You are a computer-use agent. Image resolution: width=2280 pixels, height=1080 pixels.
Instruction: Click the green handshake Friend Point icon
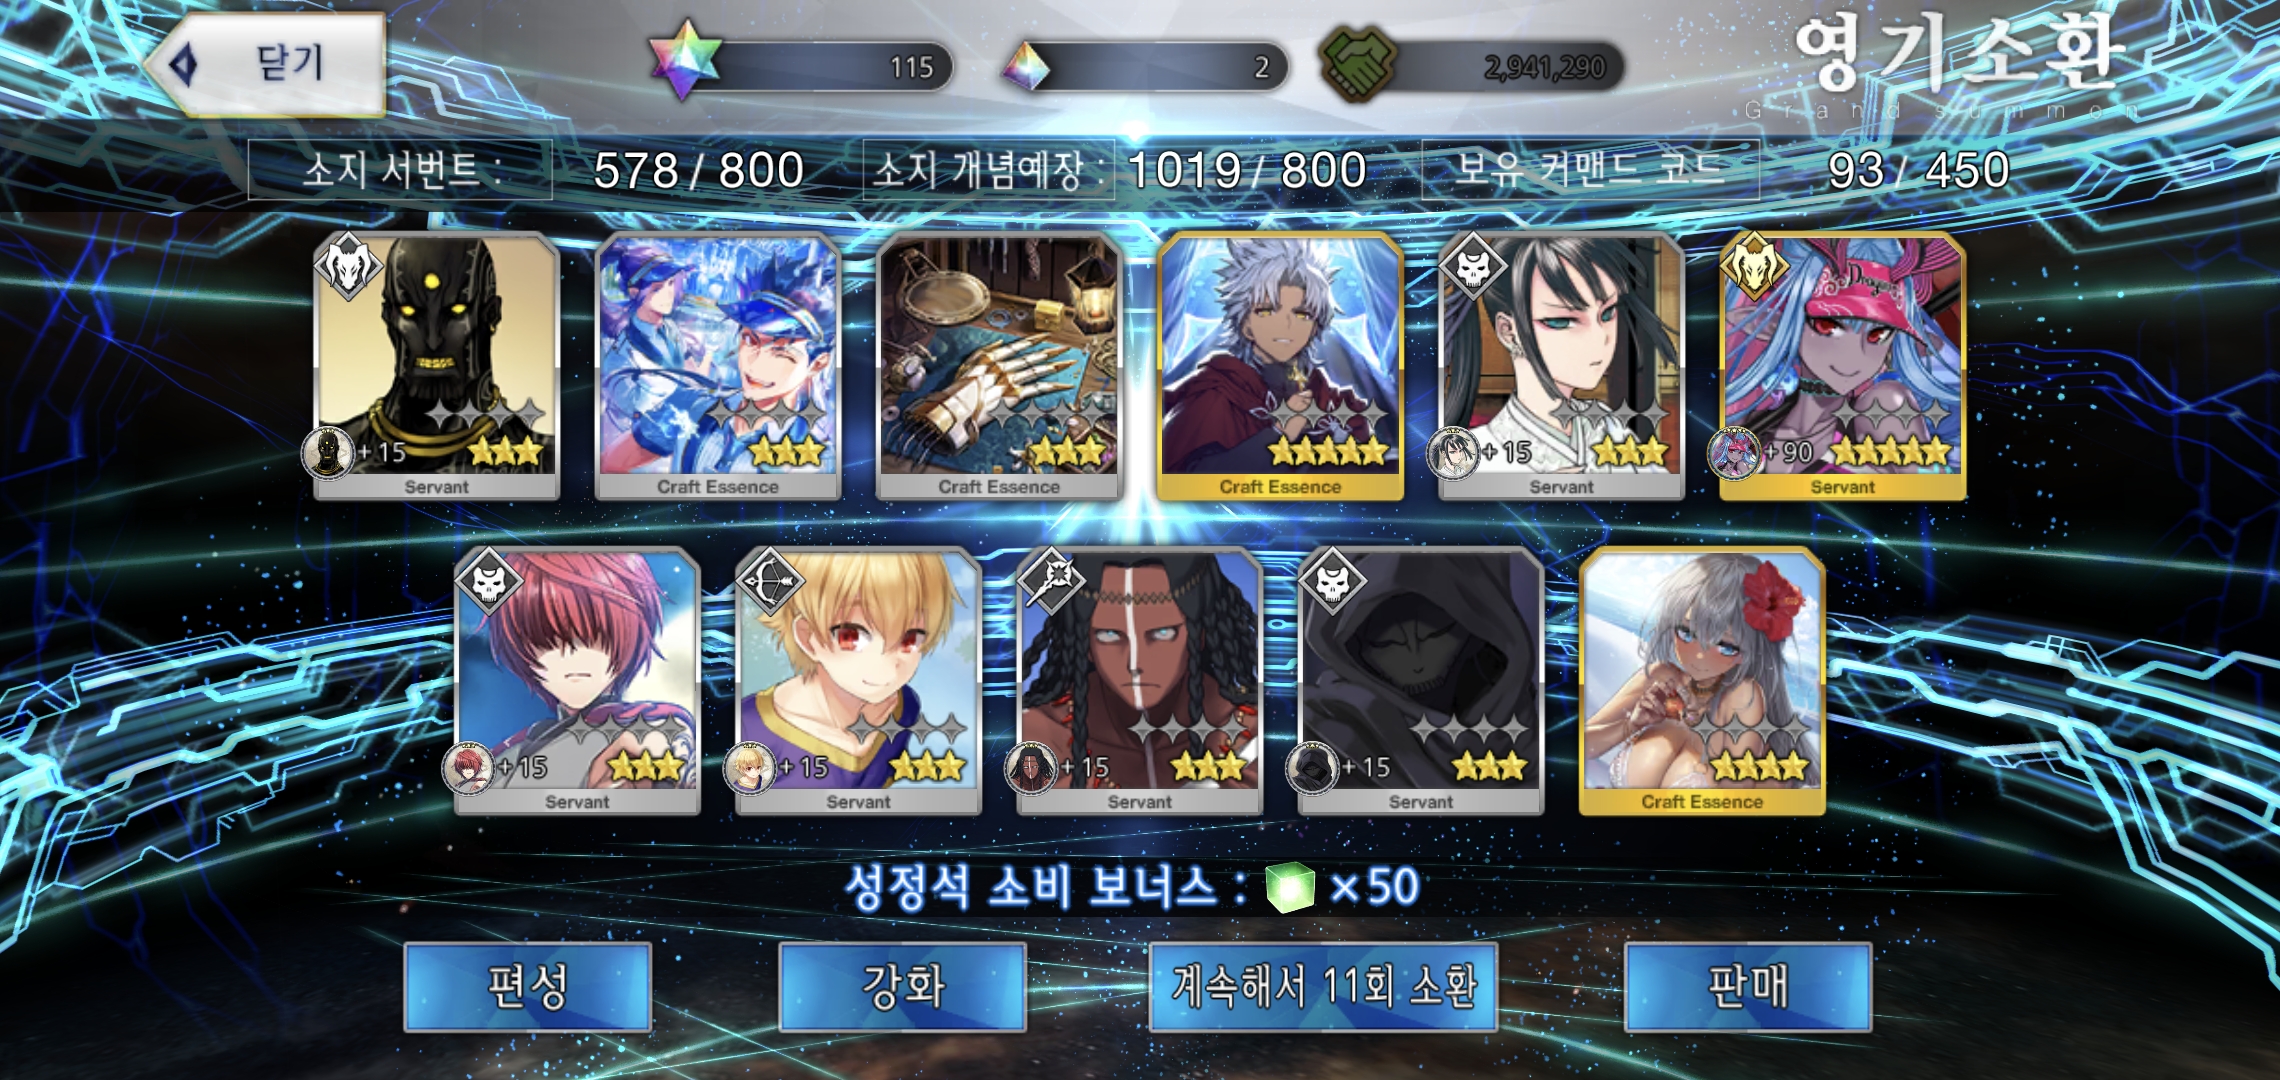tap(1358, 64)
